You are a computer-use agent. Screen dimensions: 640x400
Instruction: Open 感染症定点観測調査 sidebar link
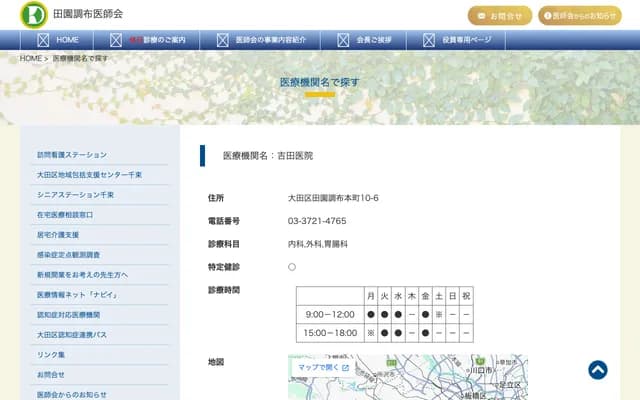point(68,255)
